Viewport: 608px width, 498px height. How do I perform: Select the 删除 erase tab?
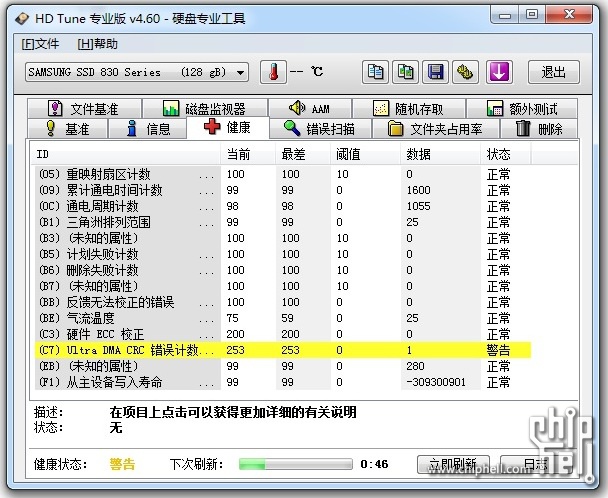point(539,128)
